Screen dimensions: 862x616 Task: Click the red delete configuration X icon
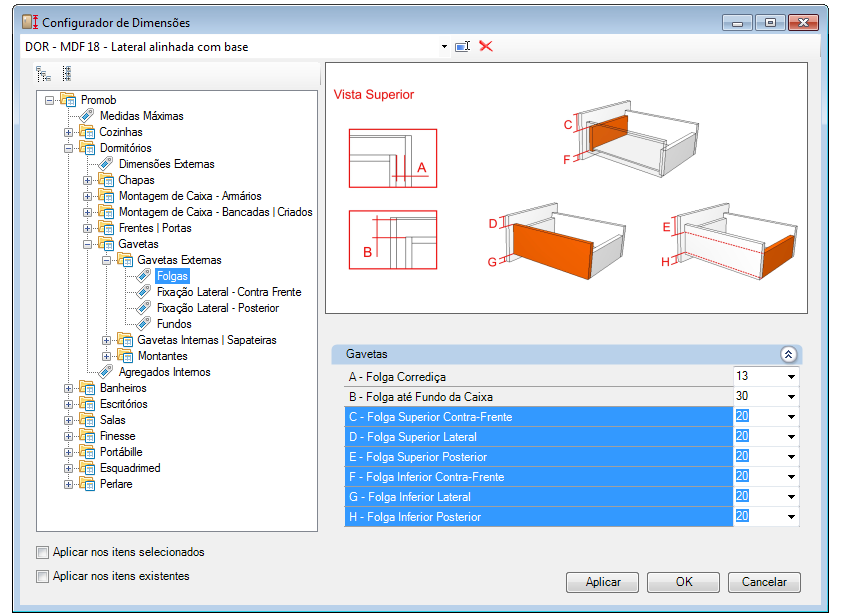tap(485, 46)
